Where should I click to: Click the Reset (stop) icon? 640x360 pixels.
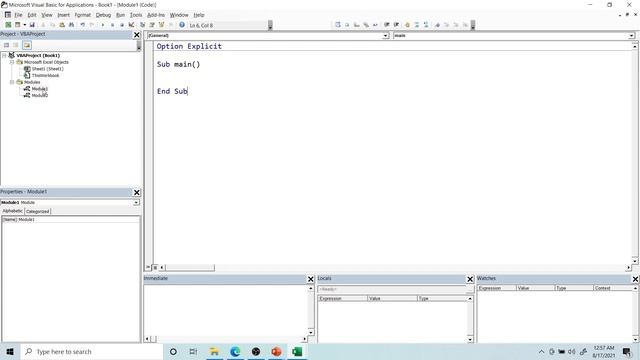pos(122,25)
